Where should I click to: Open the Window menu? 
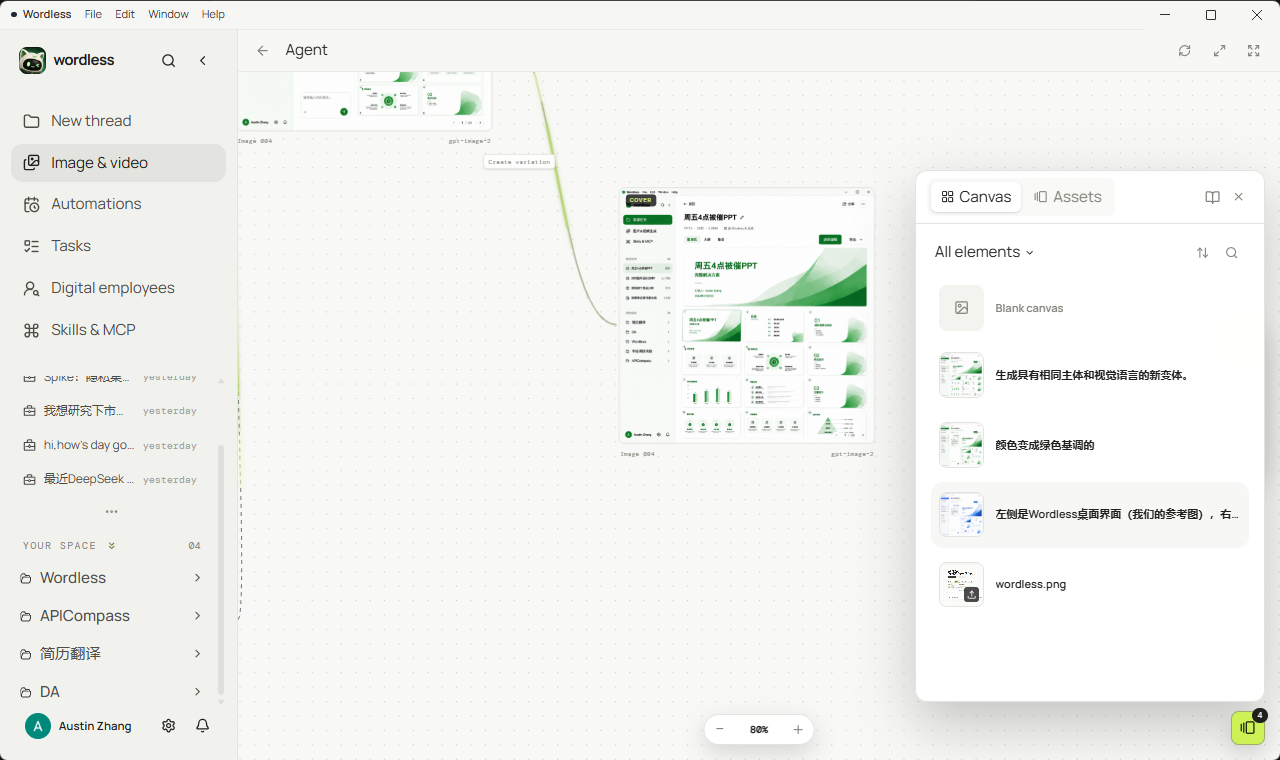click(x=168, y=15)
